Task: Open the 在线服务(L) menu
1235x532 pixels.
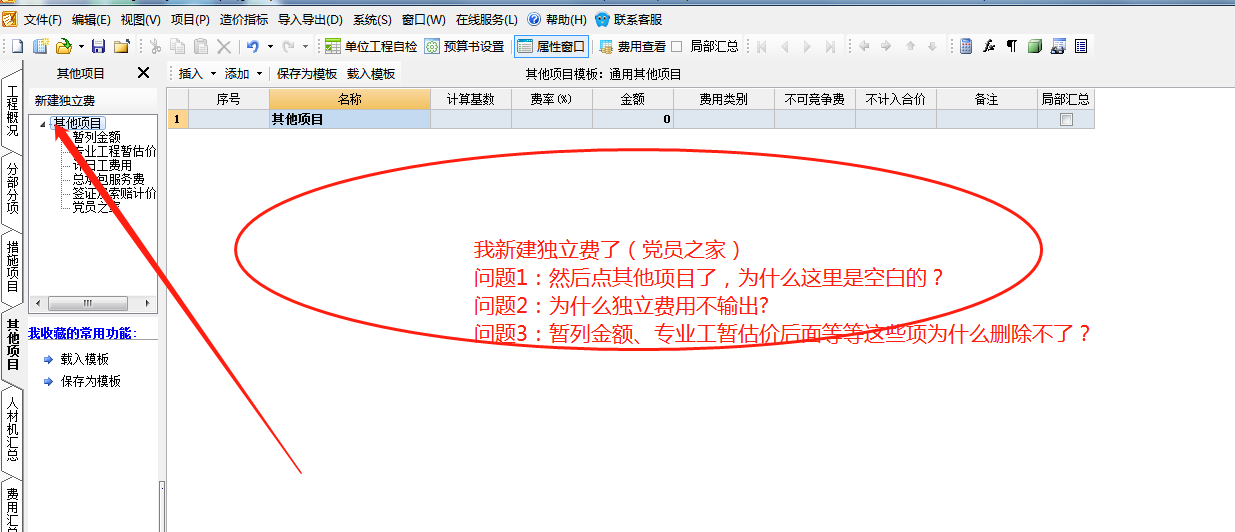Action: (x=486, y=20)
